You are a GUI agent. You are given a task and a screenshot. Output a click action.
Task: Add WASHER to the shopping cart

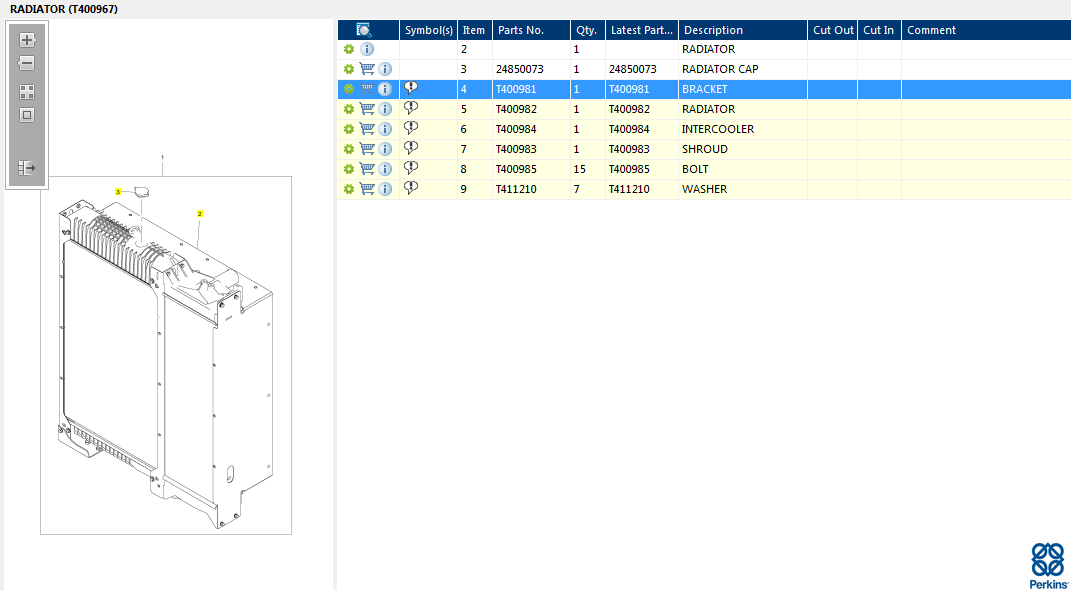[367, 189]
